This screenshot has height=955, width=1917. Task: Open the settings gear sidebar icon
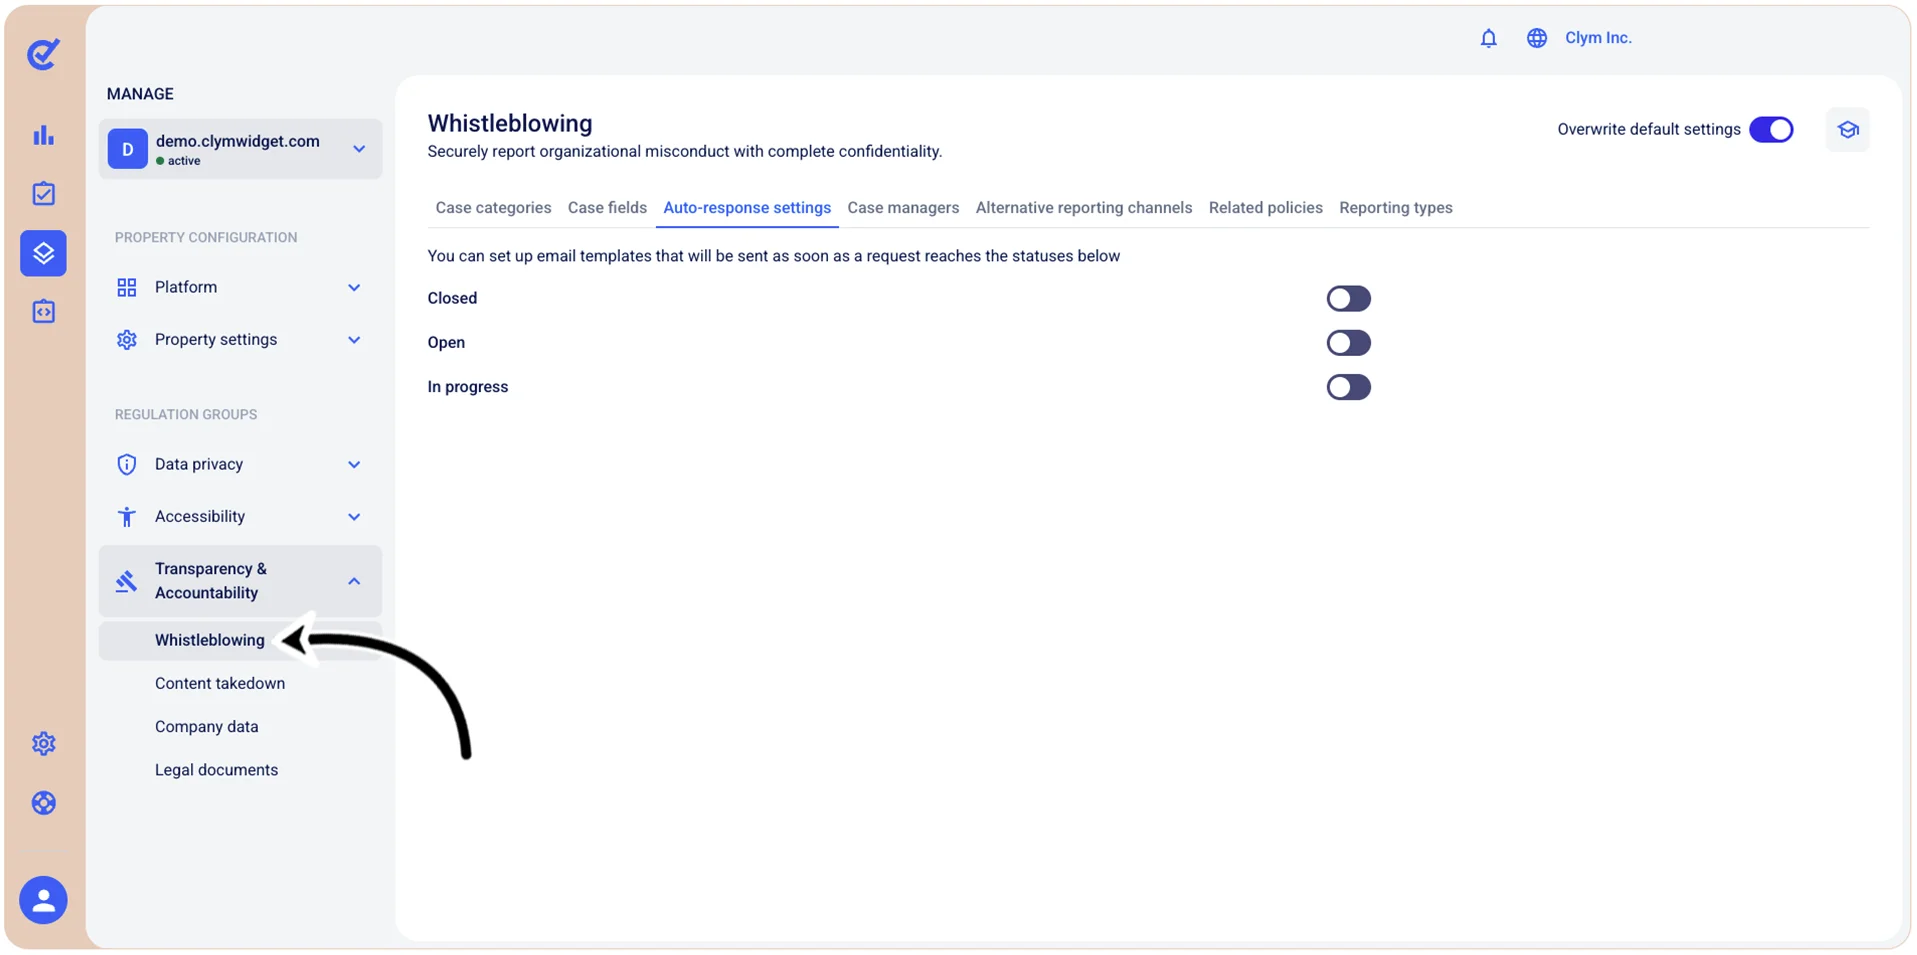pos(43,744)
